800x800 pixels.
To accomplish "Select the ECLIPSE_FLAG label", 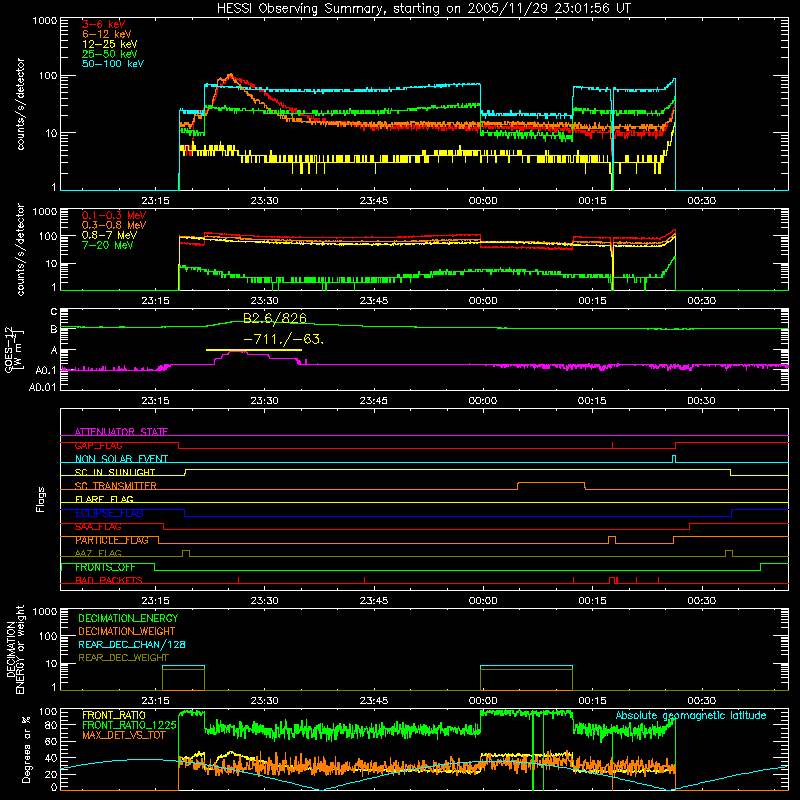I will tap(109, 513).
